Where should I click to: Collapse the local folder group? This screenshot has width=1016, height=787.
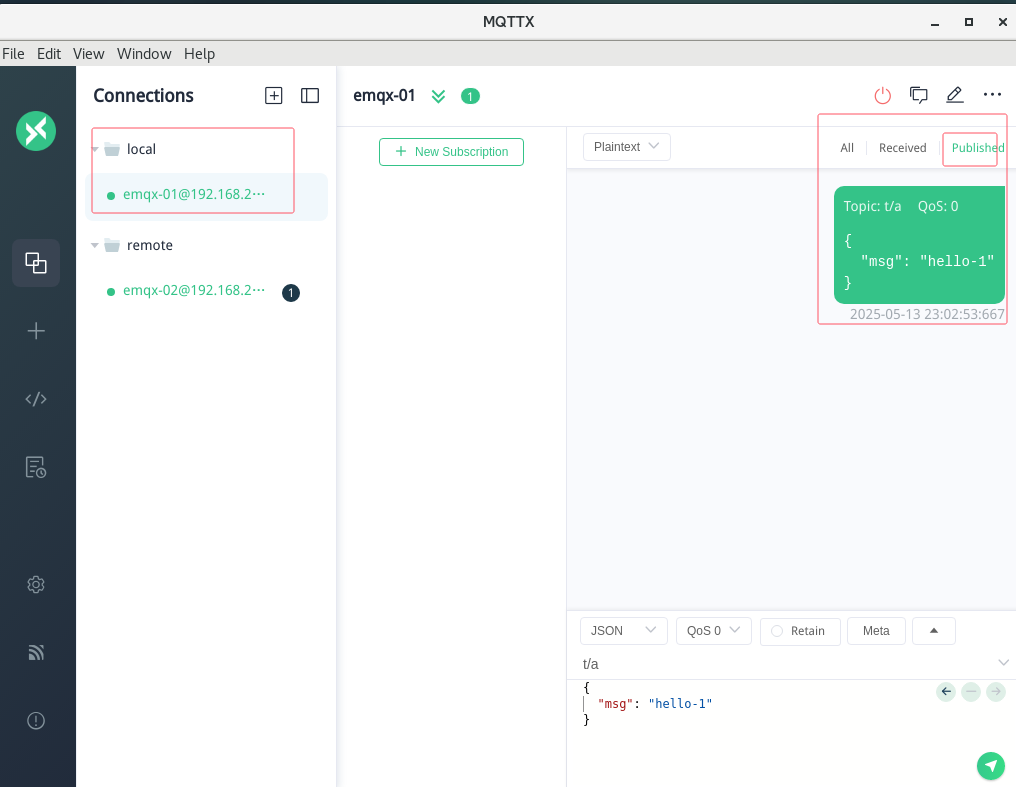click(x=95, y=150)
